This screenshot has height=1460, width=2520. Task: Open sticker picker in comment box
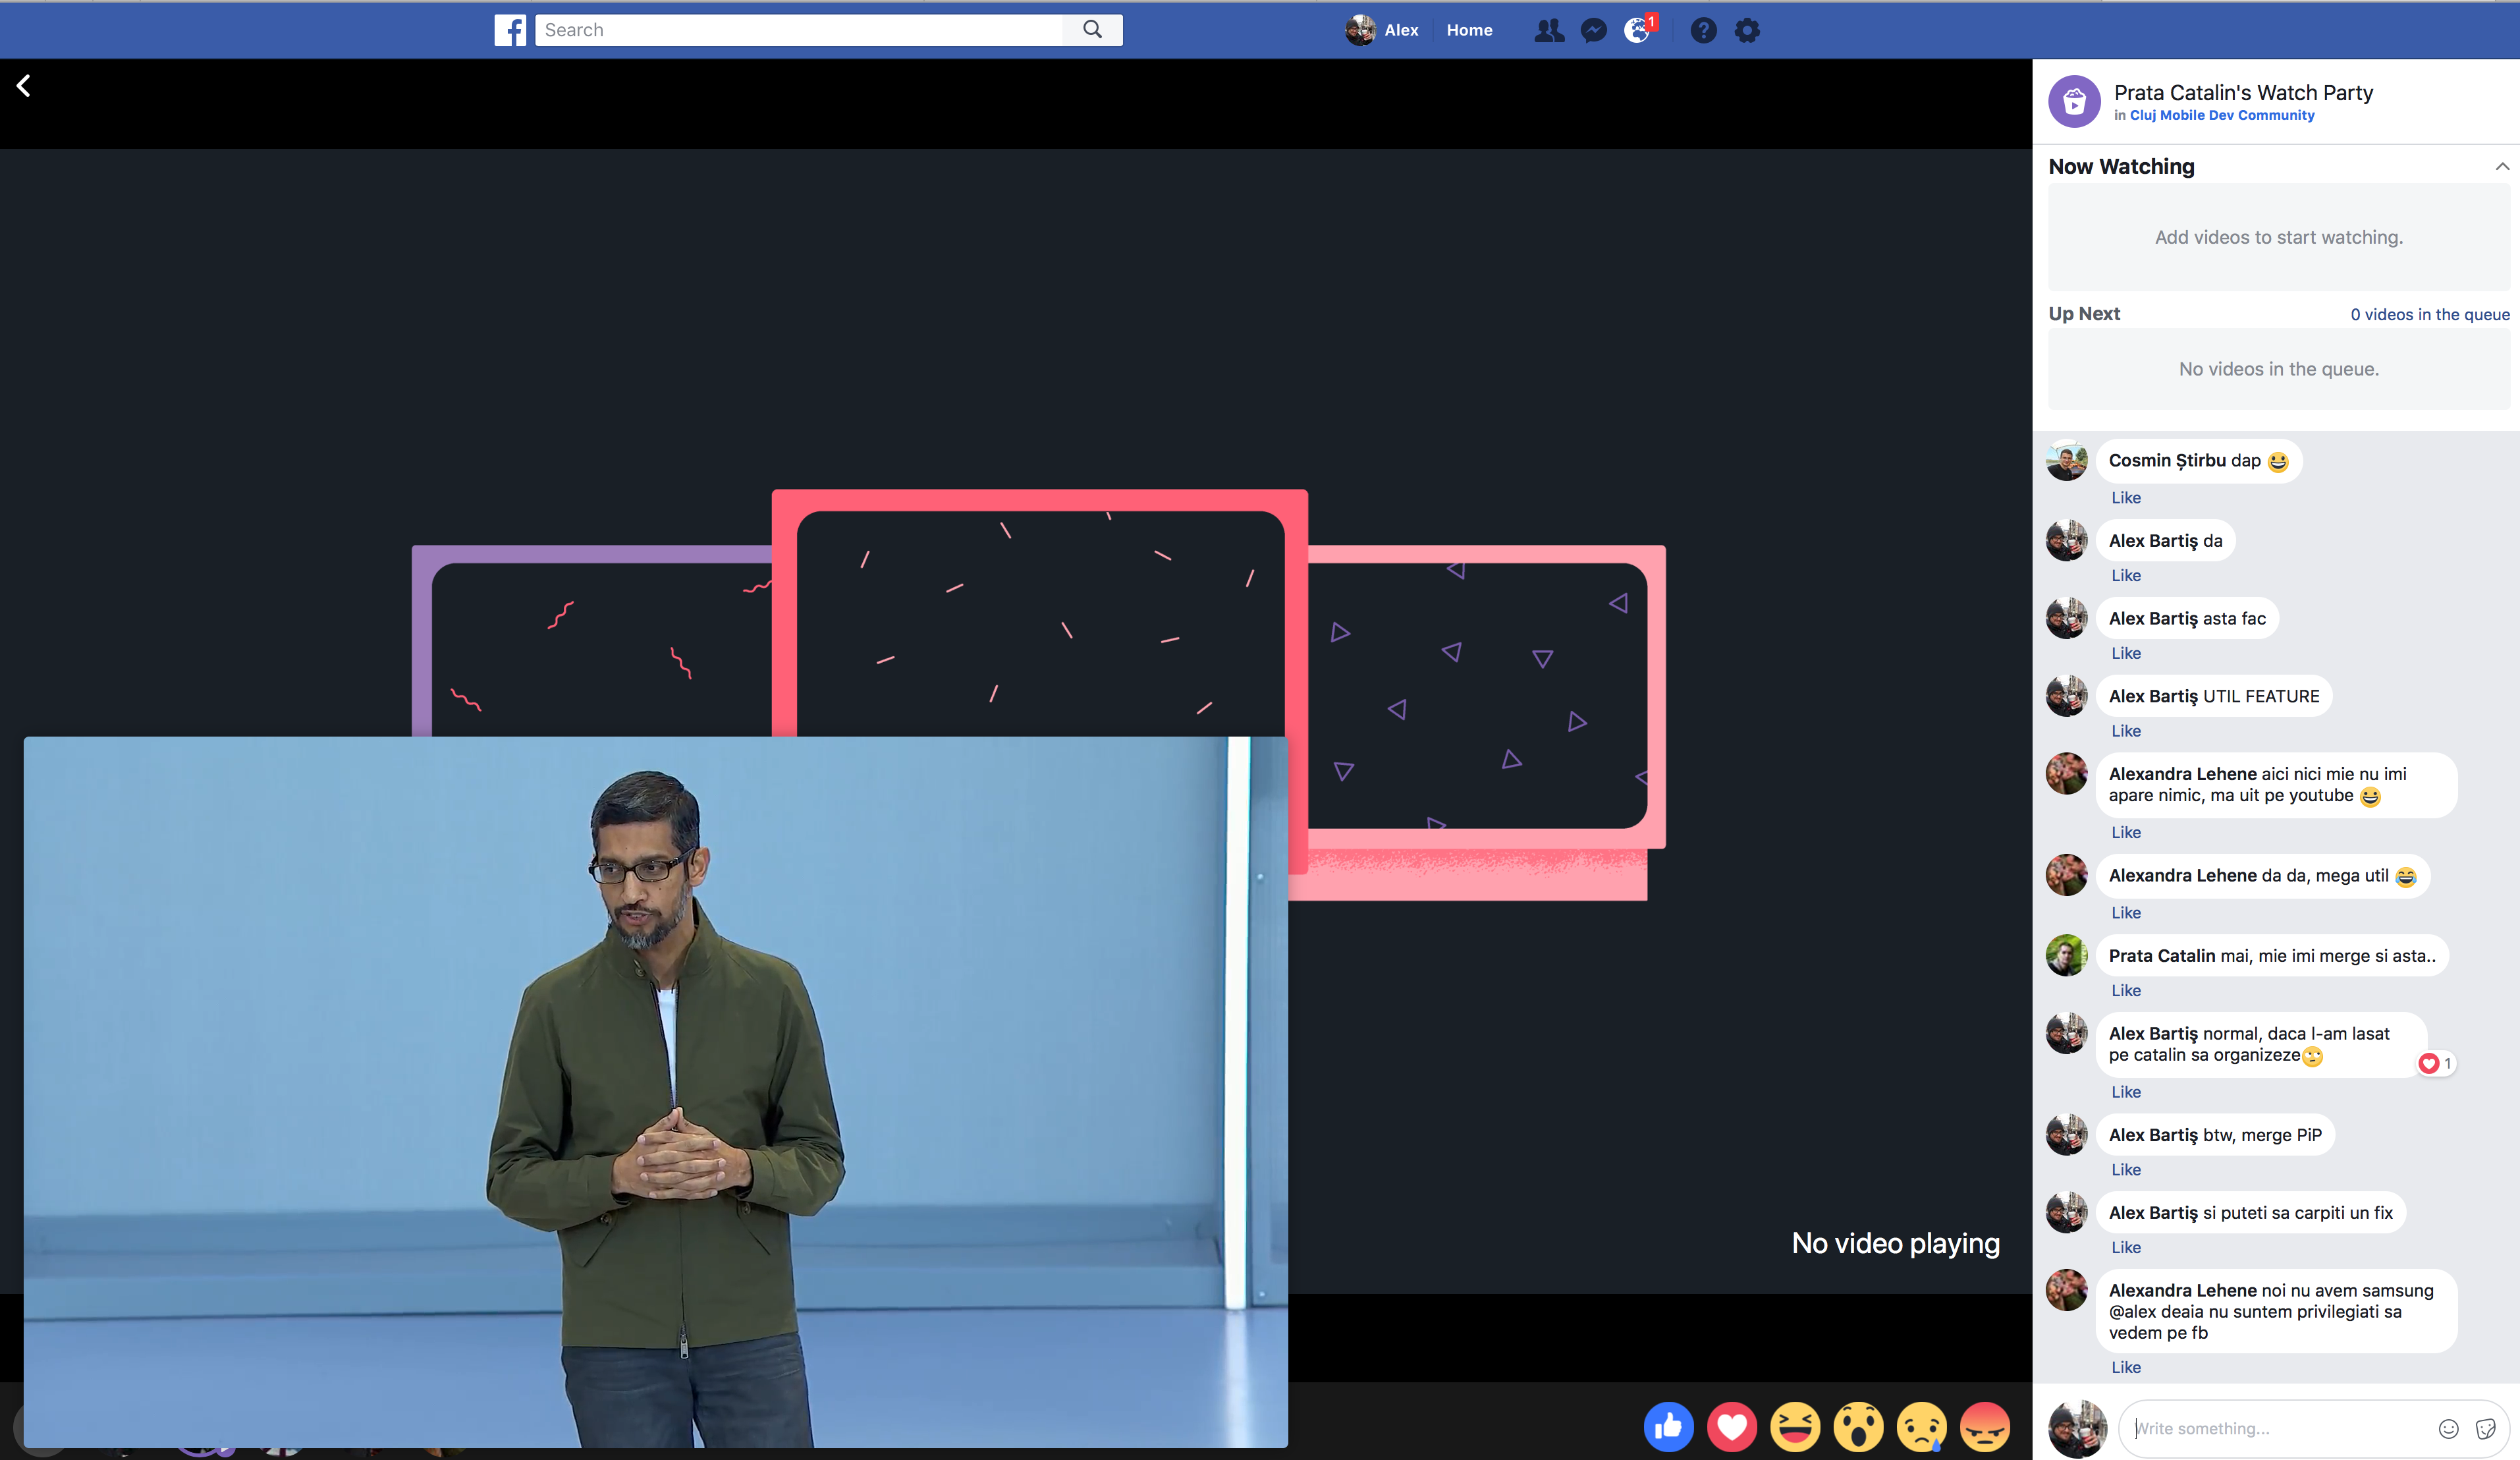(x=2486, y=1429)
